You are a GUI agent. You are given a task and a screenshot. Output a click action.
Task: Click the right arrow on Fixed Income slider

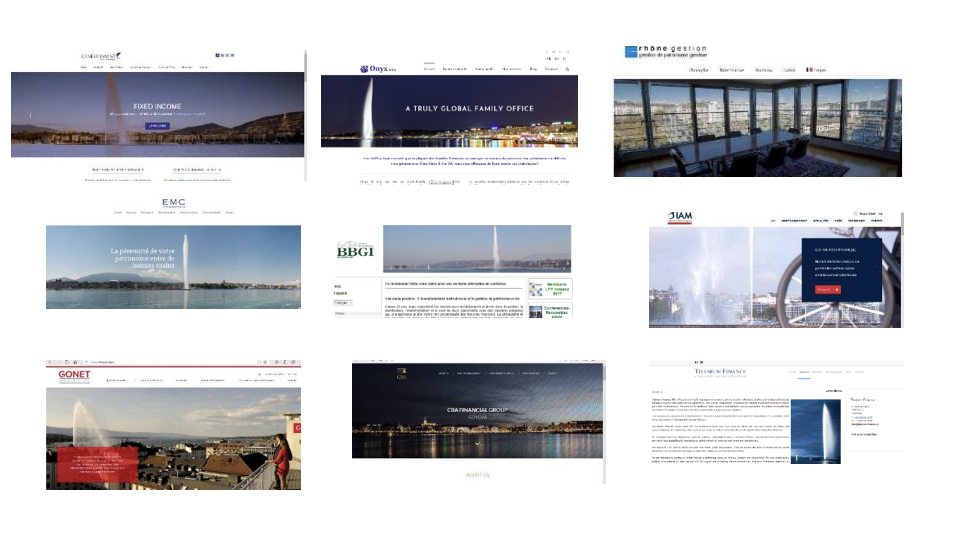click(x=285, y=116)
